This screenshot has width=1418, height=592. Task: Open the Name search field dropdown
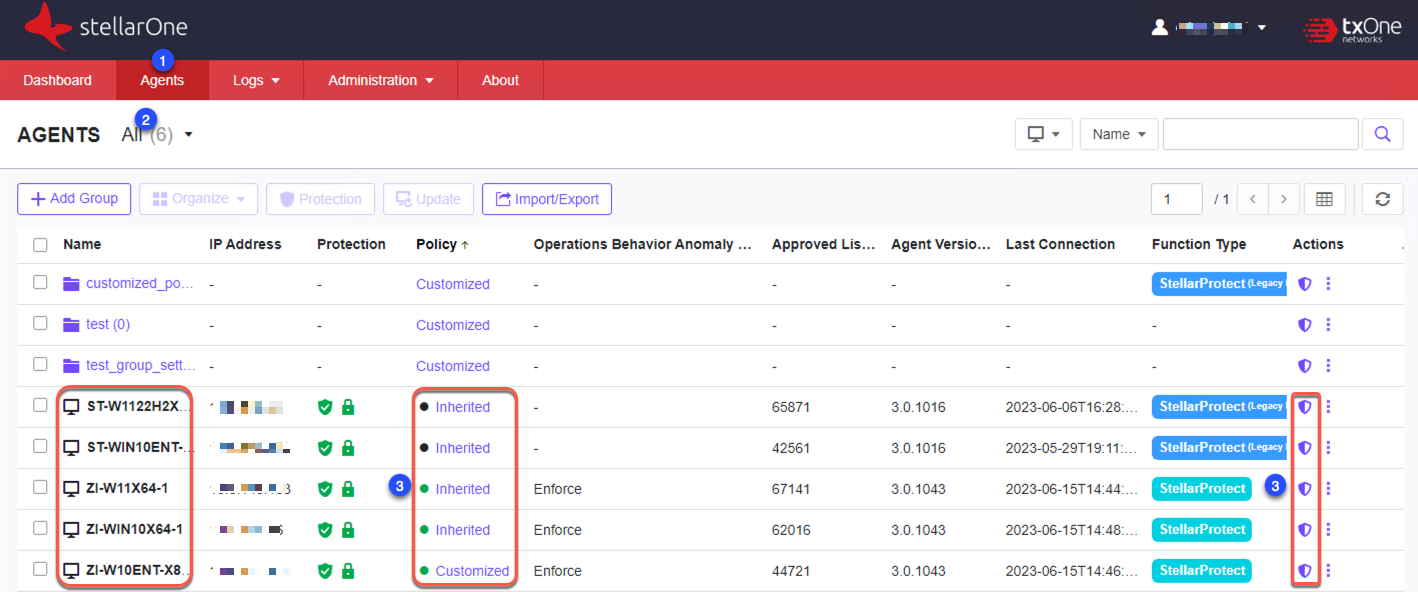click(x=1119, y=134)
